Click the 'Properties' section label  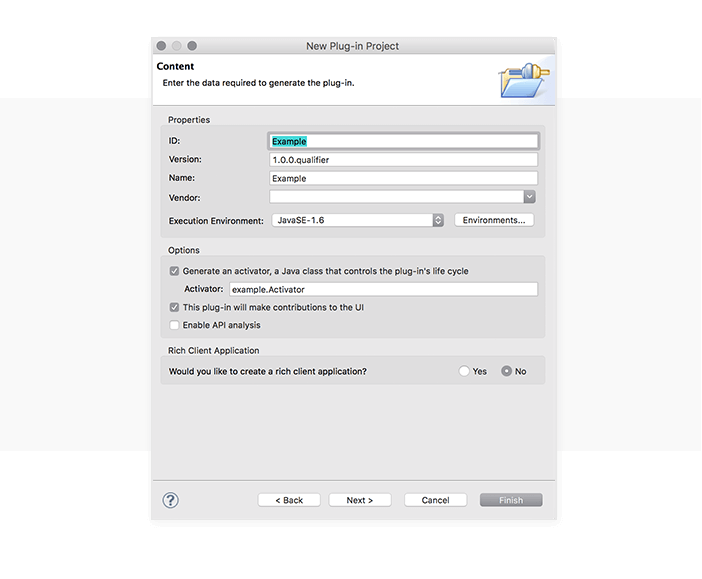pyautogui.click(x=189, y=120)
